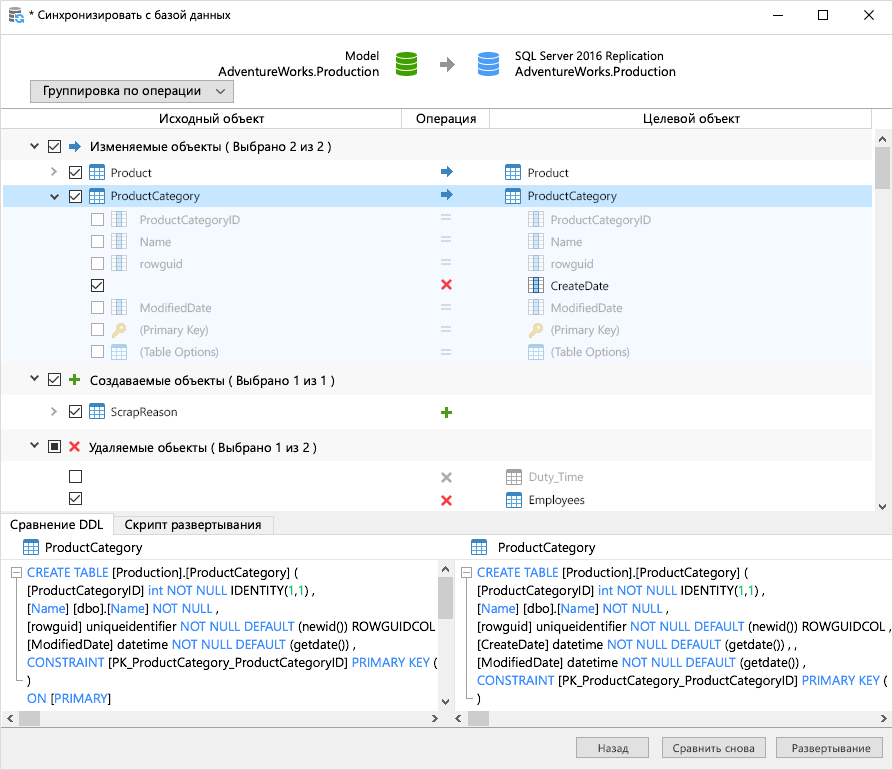This screenshot has height=770, width=893.
Task: Click the red X operation for Employees
Action: point(446,500)
